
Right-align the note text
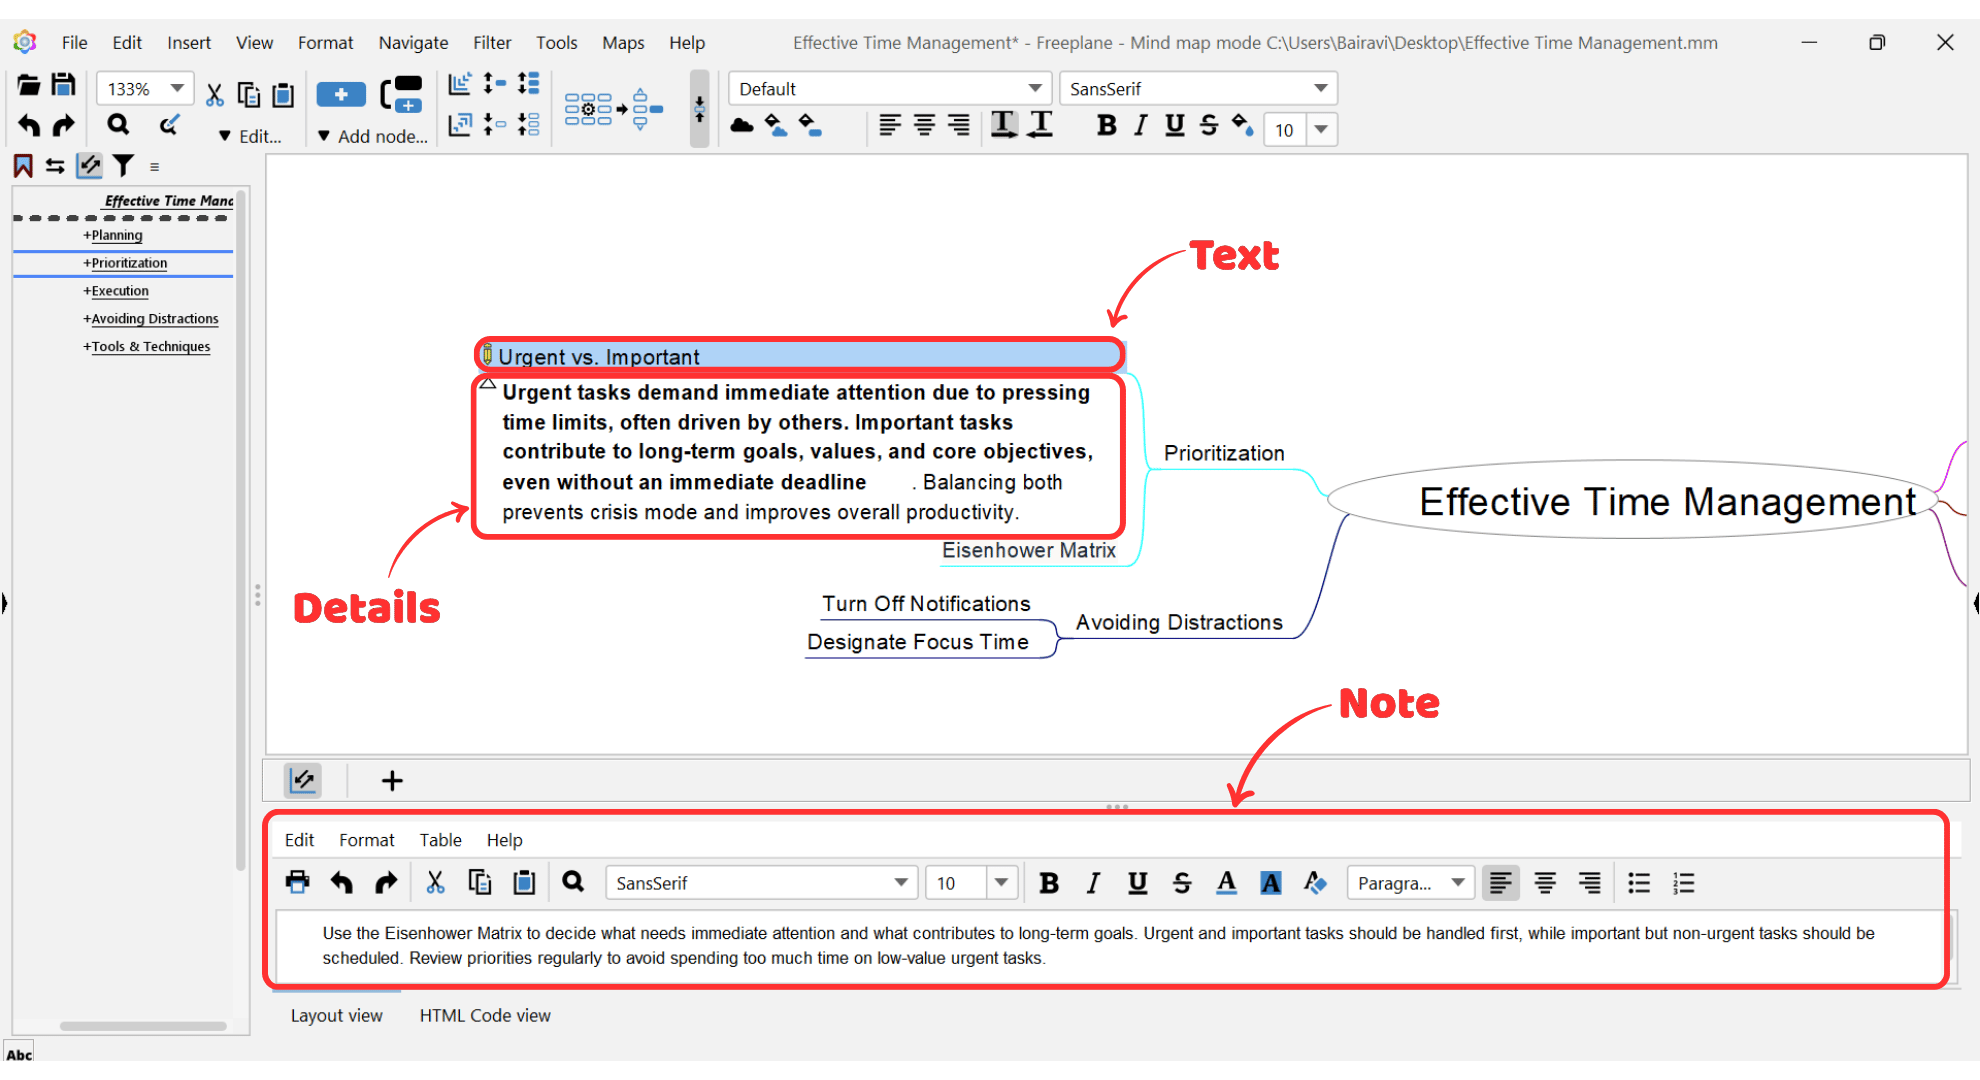tap(1589, 883)
